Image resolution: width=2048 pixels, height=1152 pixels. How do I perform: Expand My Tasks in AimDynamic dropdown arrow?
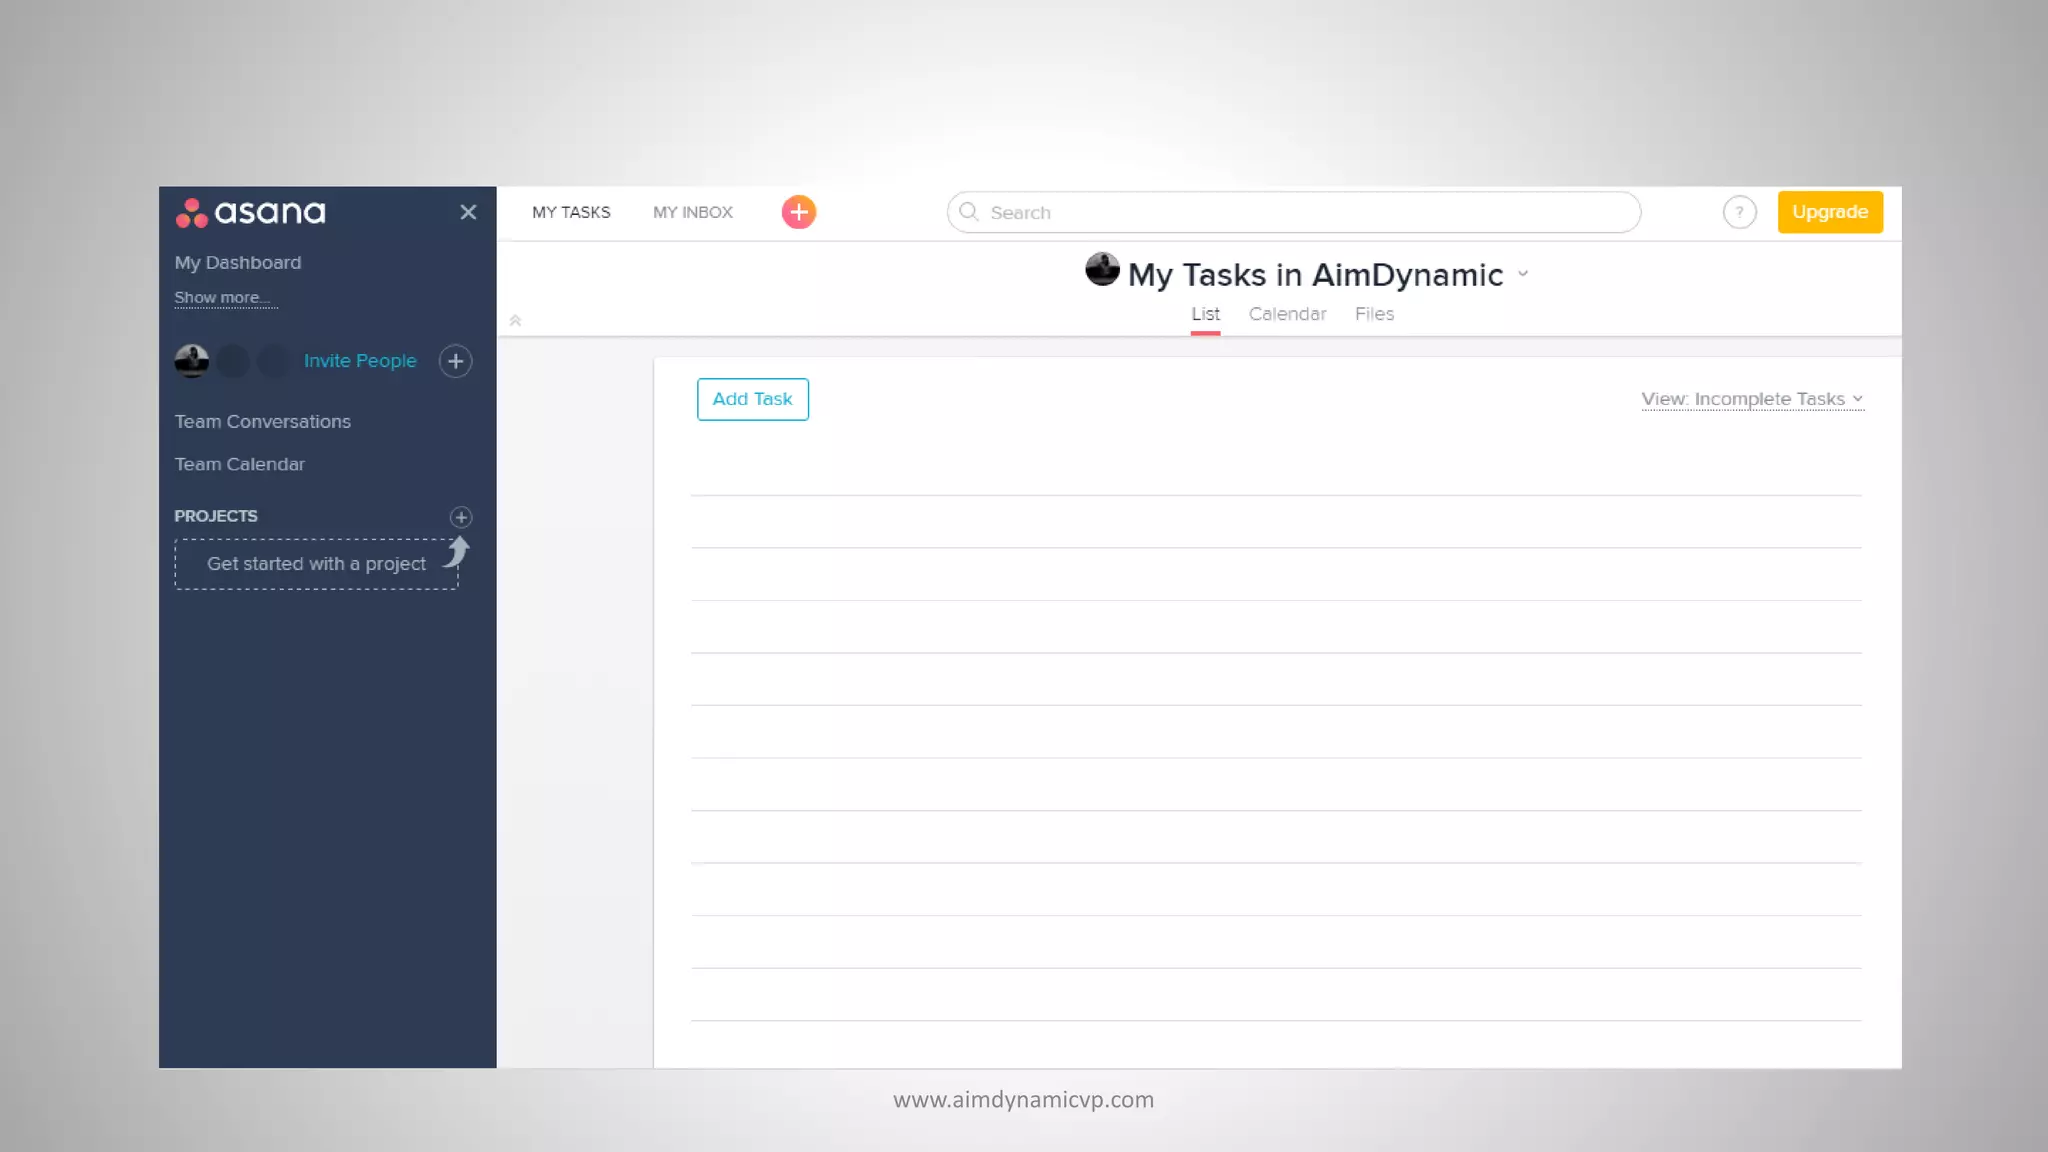coord(1523,274)
